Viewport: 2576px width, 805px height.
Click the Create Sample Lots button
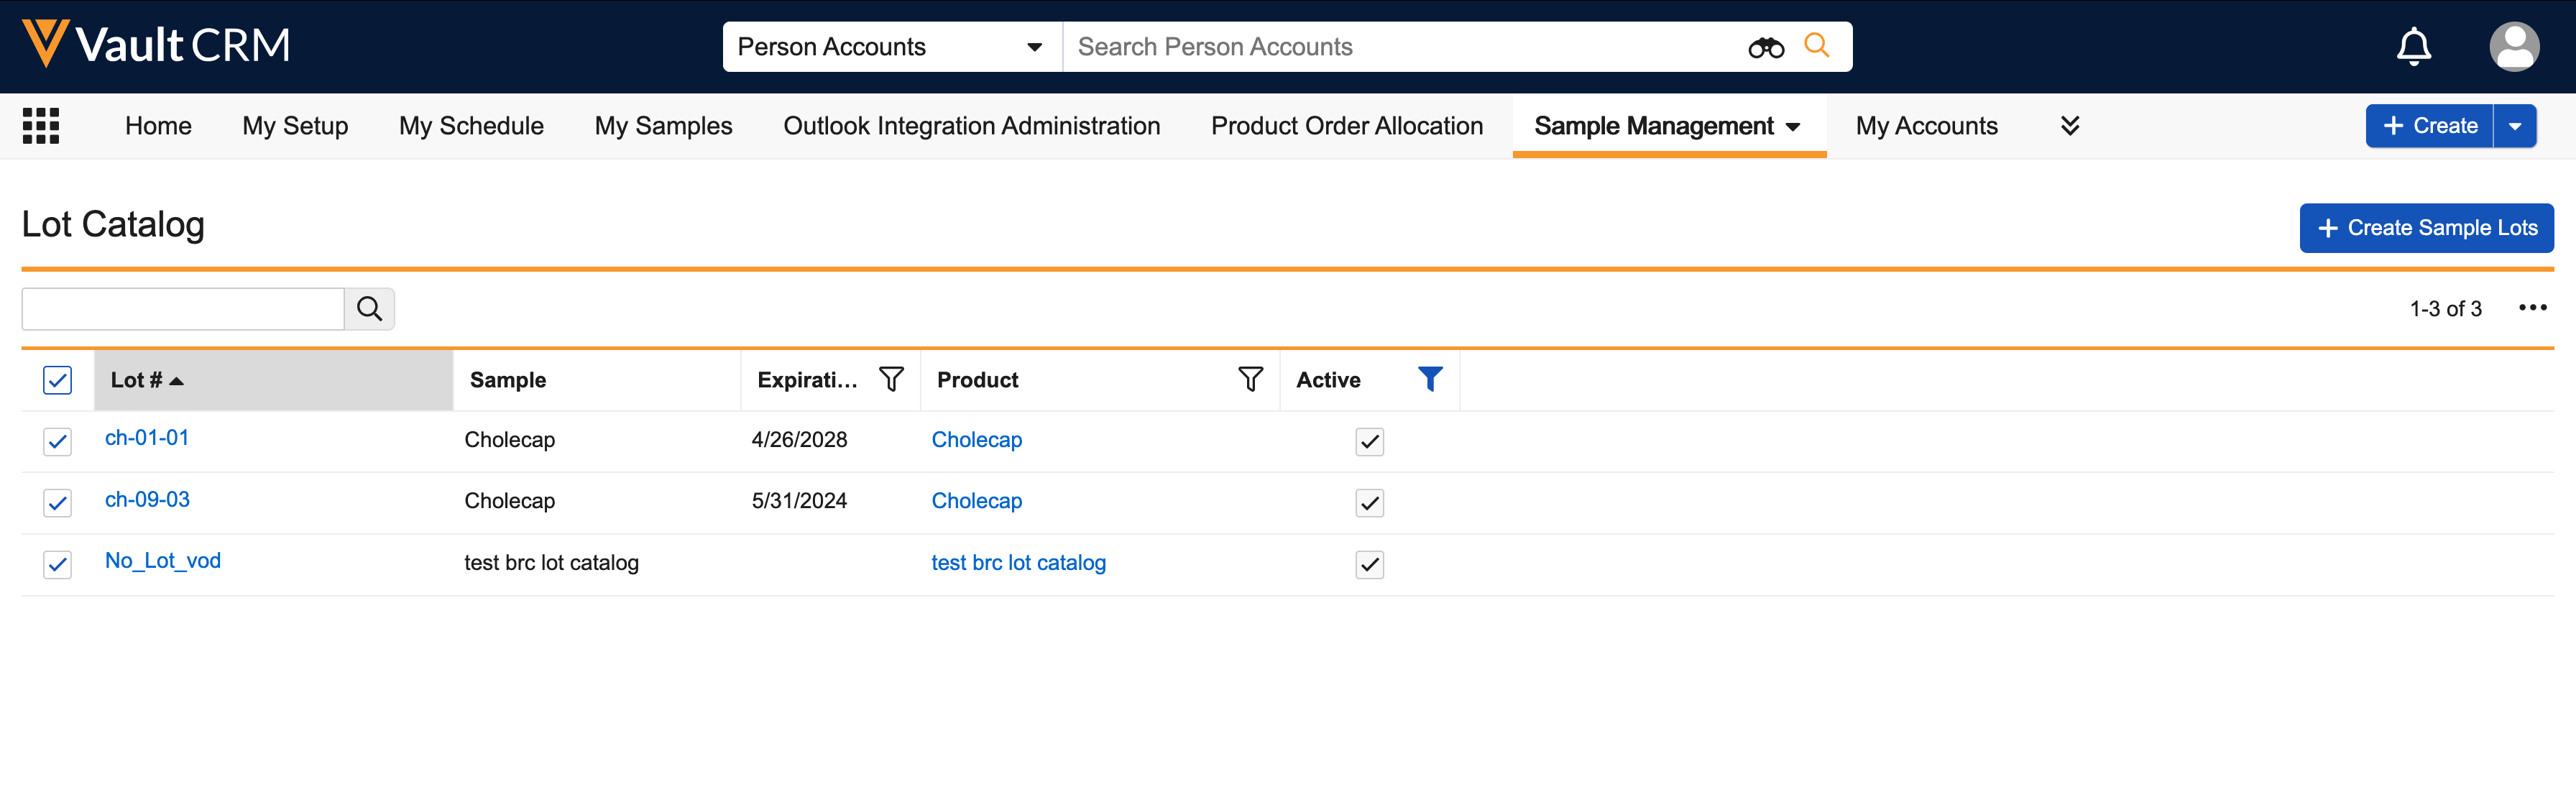(2426, 228)
